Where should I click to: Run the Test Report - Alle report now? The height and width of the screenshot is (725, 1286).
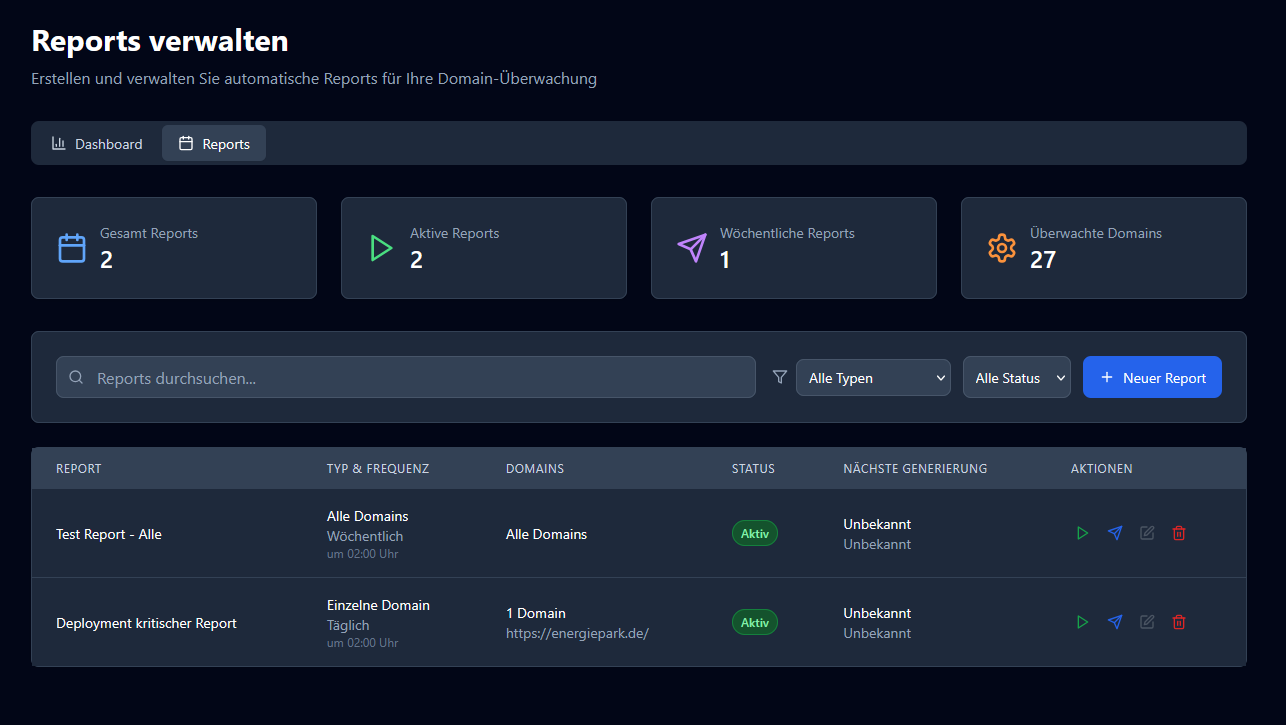[x=1082, y=534]
